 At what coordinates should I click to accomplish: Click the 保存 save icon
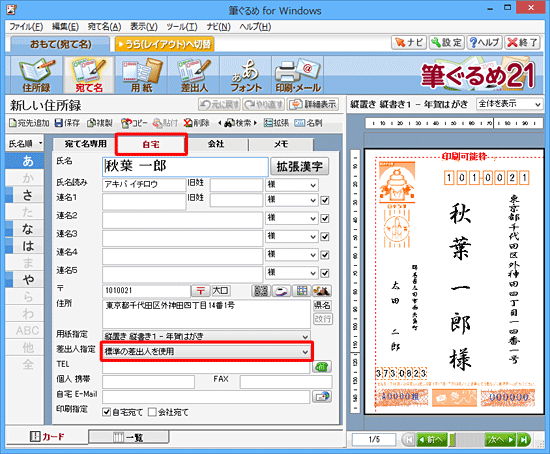click(x=67, y=123)
